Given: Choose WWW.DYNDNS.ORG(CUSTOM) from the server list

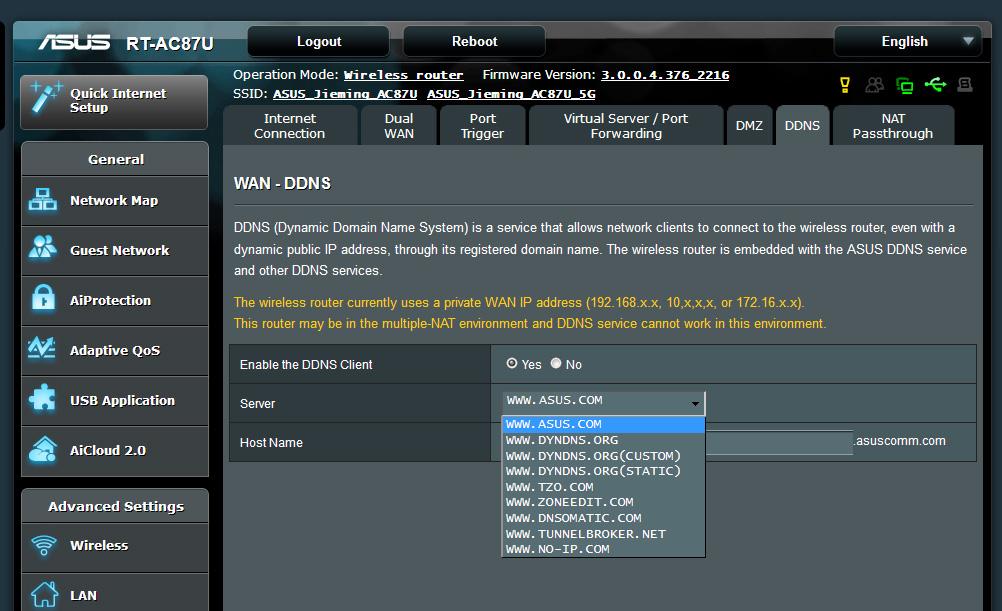Looking at the screenshot, I should 604,456.
